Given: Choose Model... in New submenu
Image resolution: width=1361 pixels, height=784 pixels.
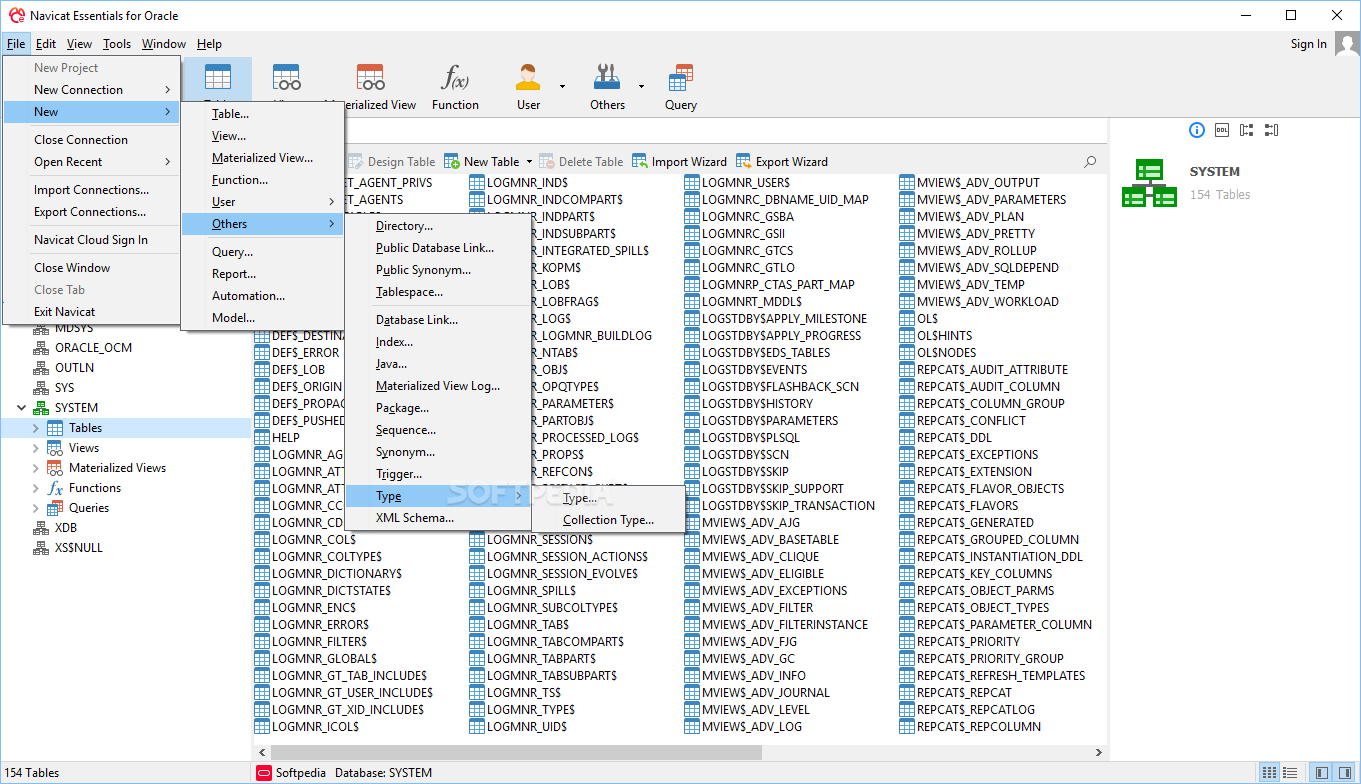Looking at the screenshot, I should pos(262,318).
